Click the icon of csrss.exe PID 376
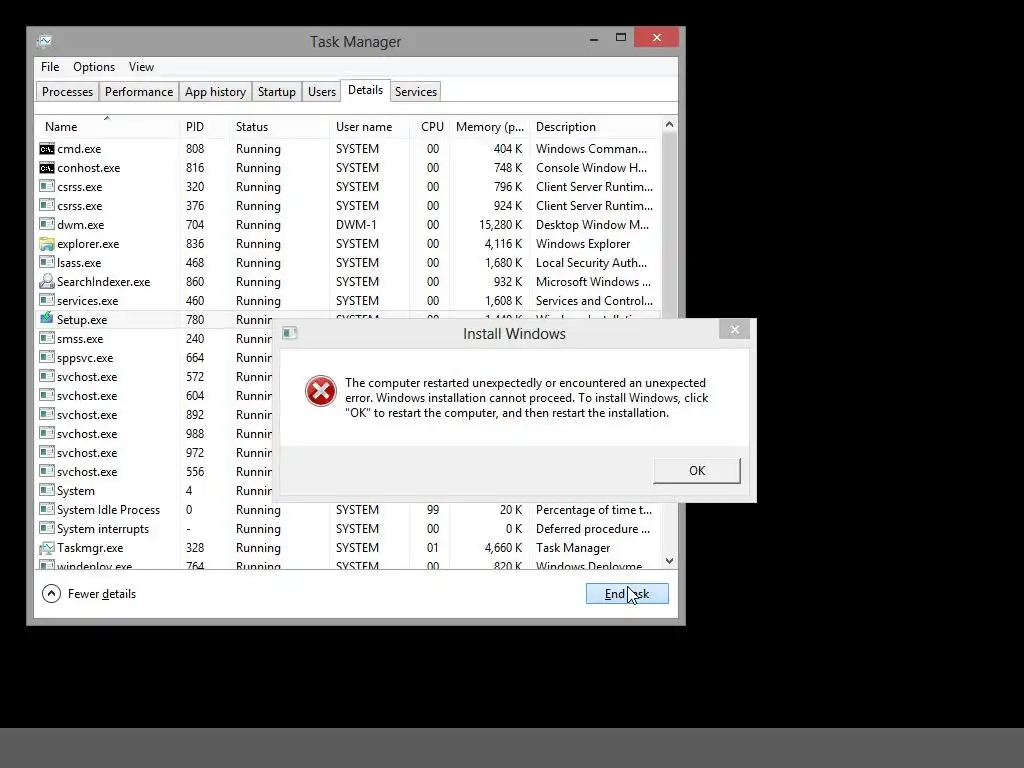 pos(46,206)
